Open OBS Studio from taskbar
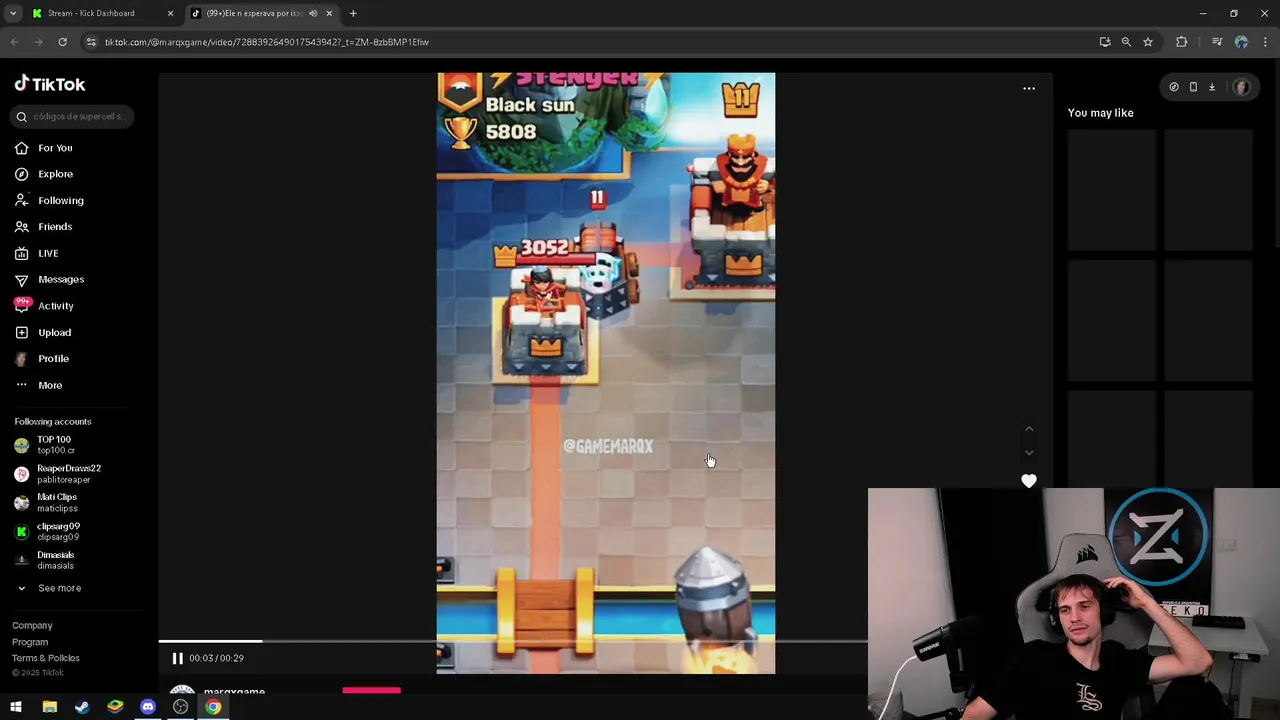 coord(181,707)
